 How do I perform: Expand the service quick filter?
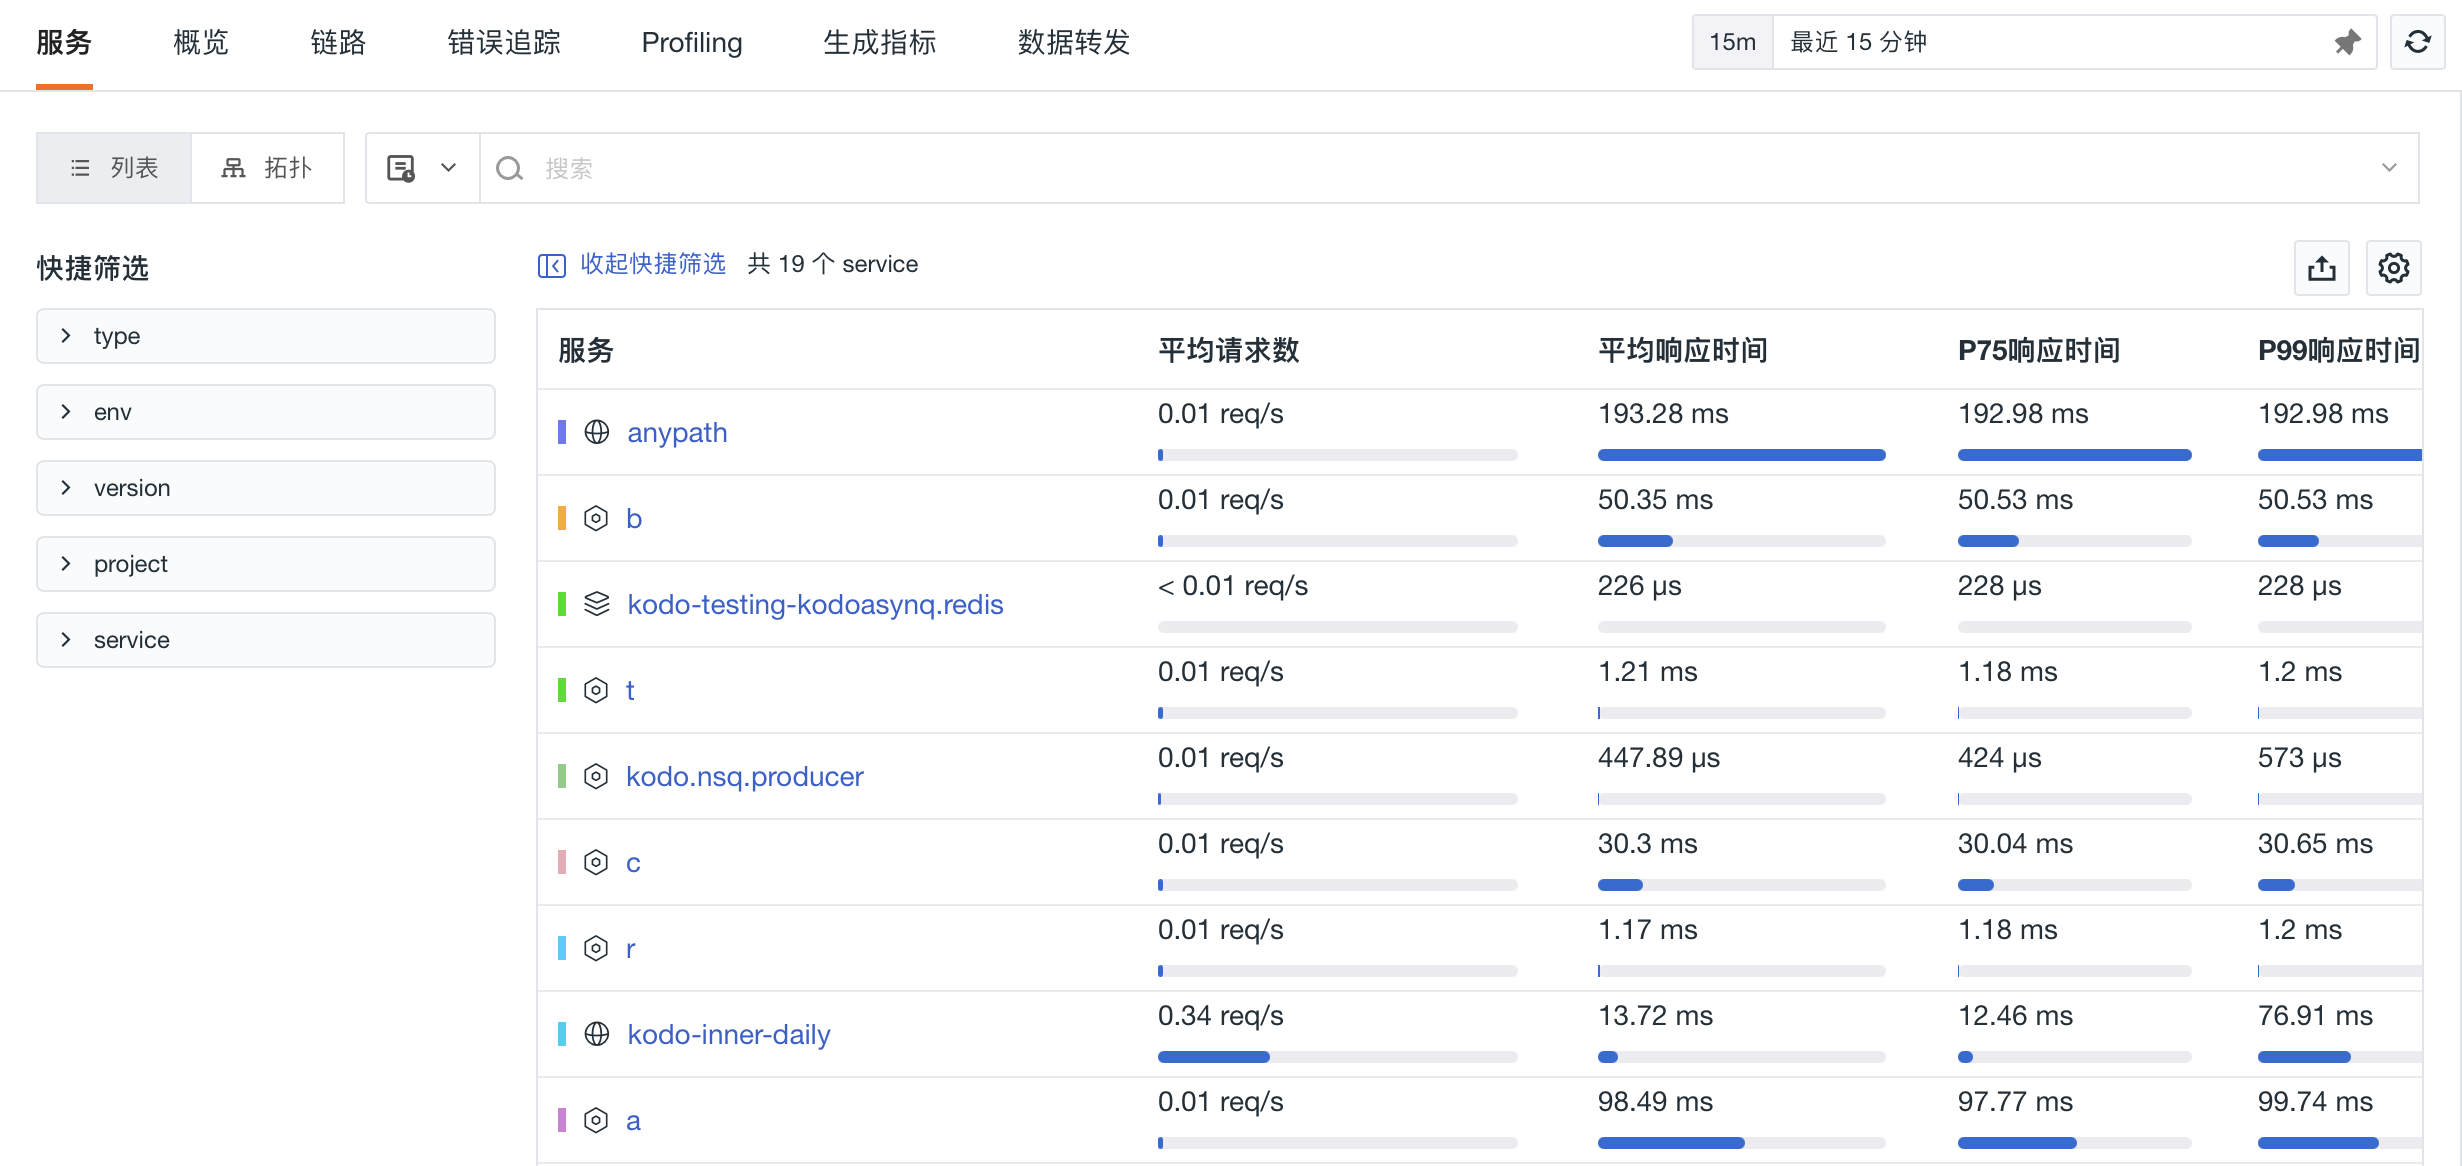point(266,640)
